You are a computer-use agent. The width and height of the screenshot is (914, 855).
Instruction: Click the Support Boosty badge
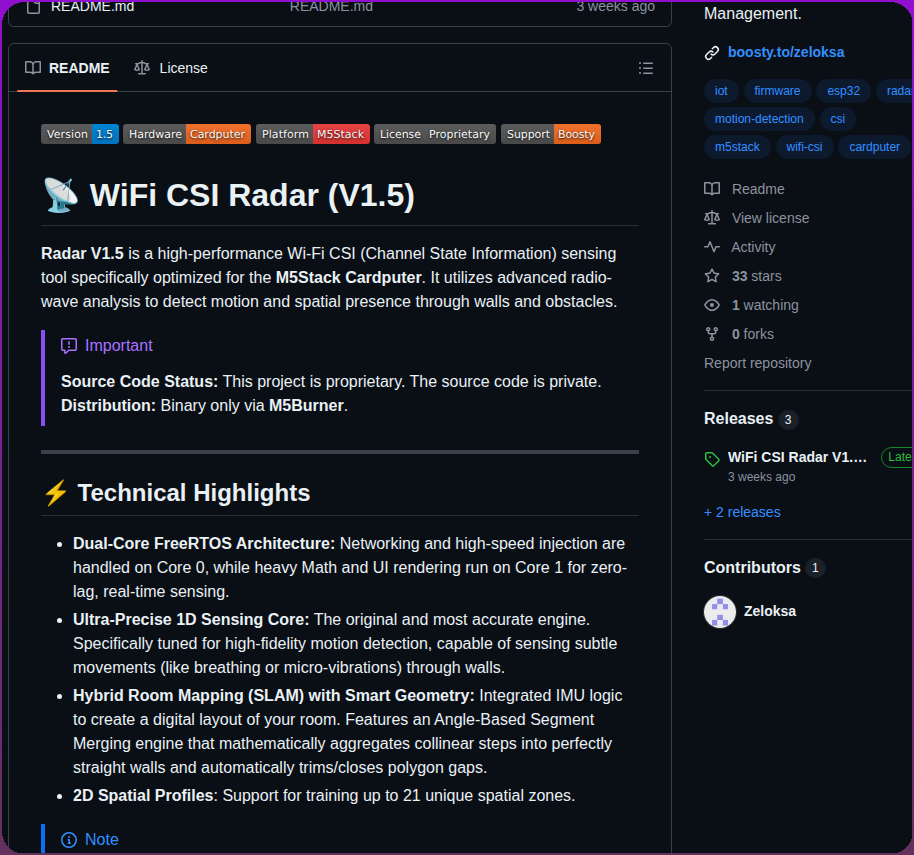pos(550,134)
